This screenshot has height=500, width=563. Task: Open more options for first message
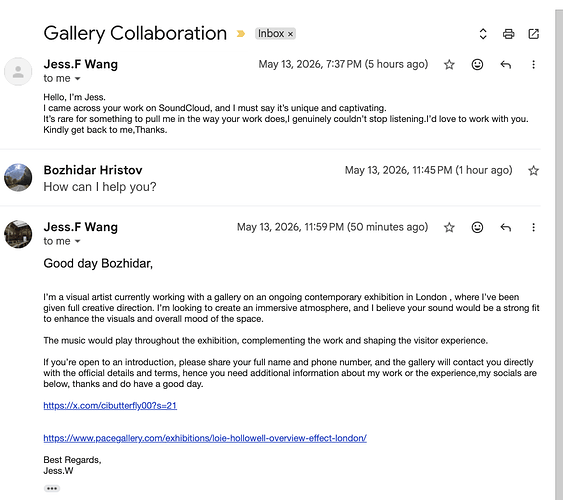click(534, 65)
